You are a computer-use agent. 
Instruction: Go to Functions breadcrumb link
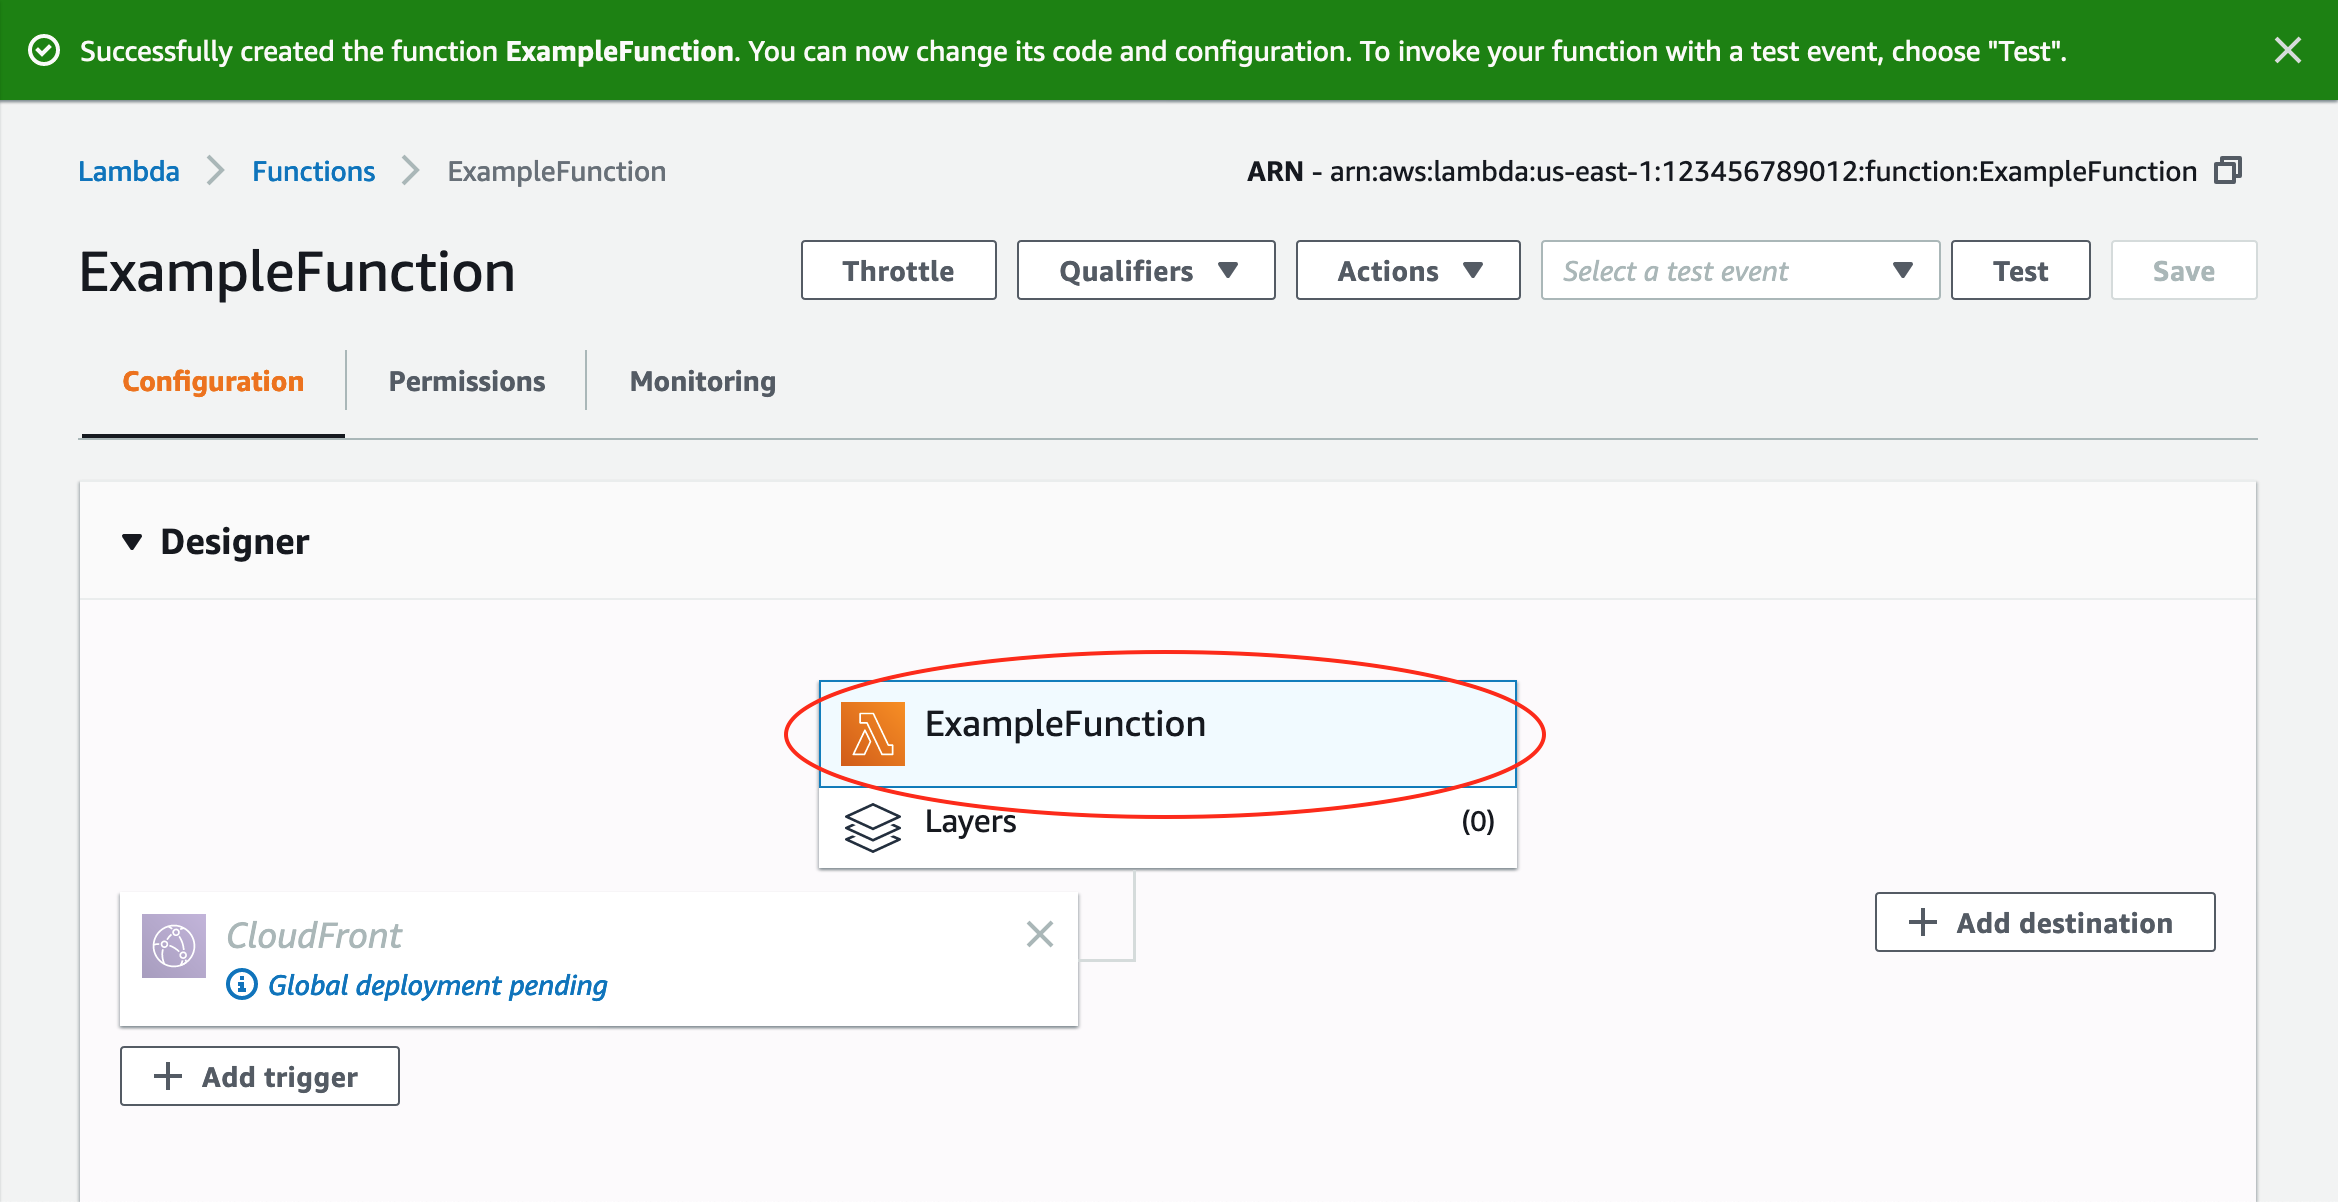coord(313,171)
